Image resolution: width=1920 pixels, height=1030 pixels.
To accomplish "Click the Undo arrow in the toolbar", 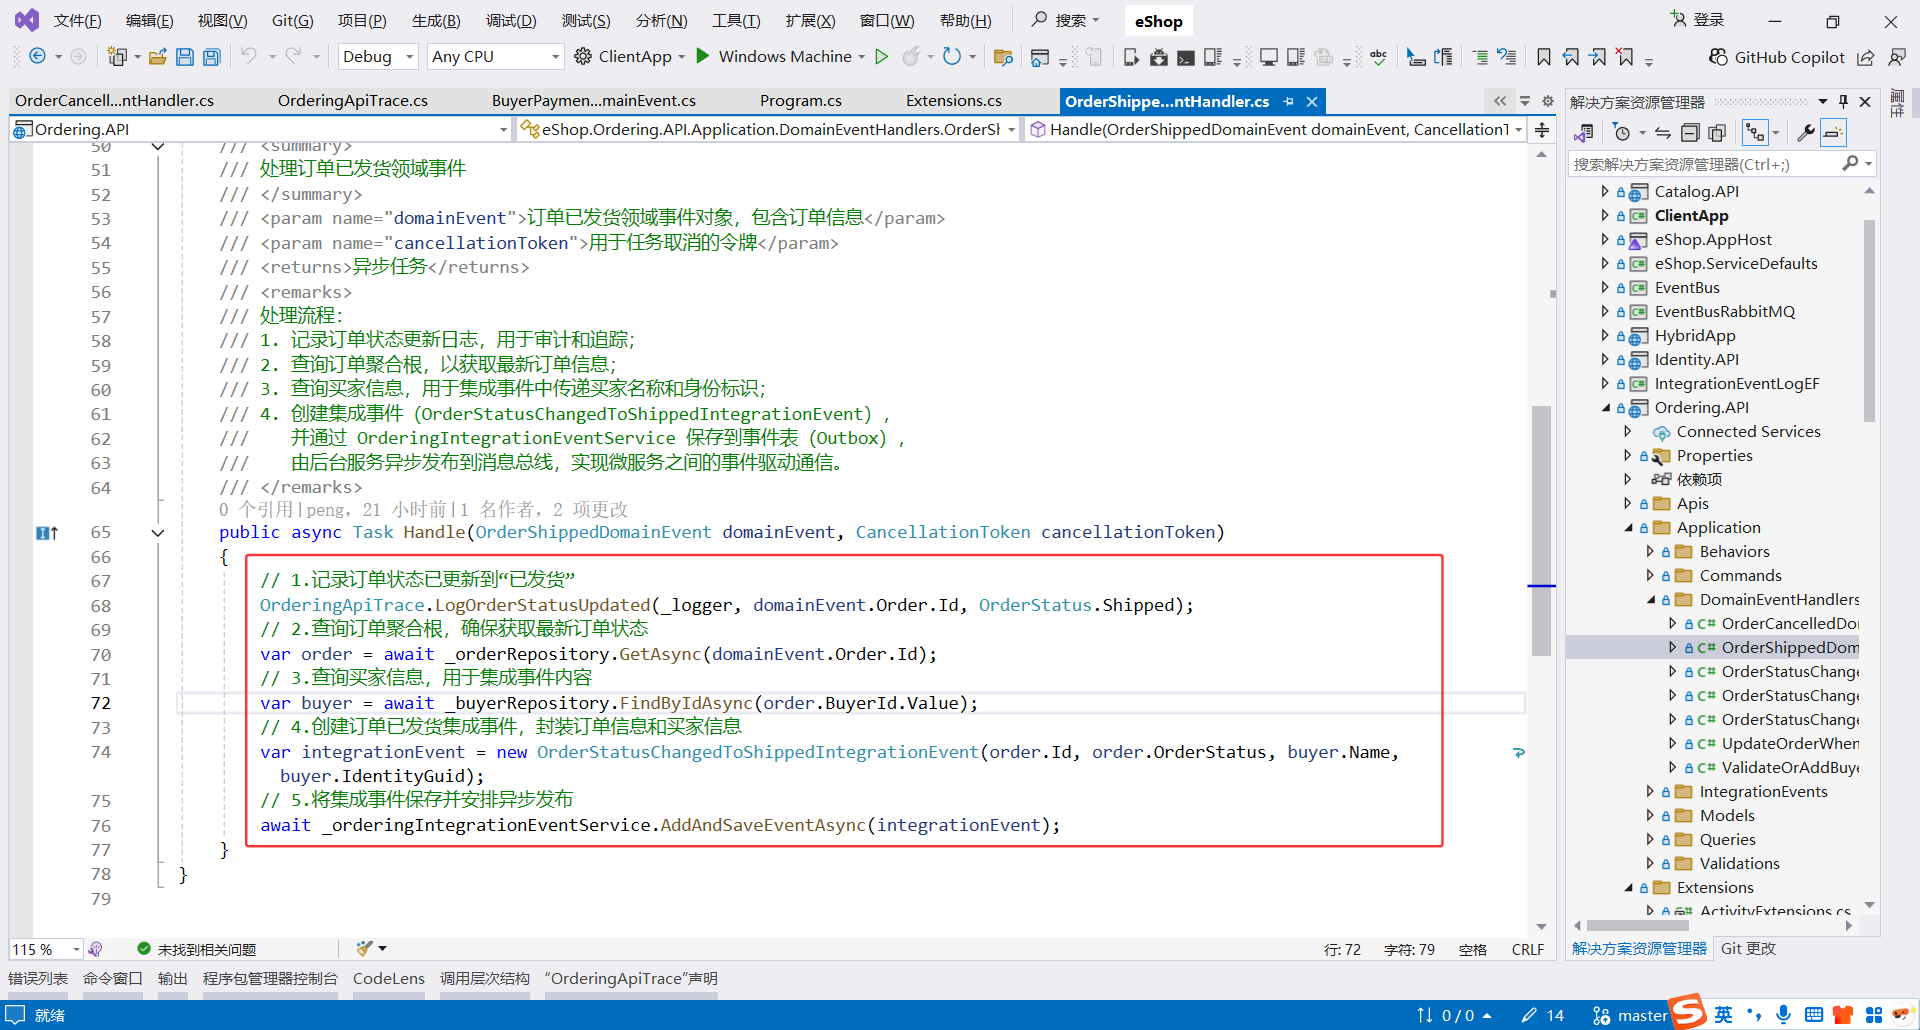I will pyautogui.click(x=249, y=57).
